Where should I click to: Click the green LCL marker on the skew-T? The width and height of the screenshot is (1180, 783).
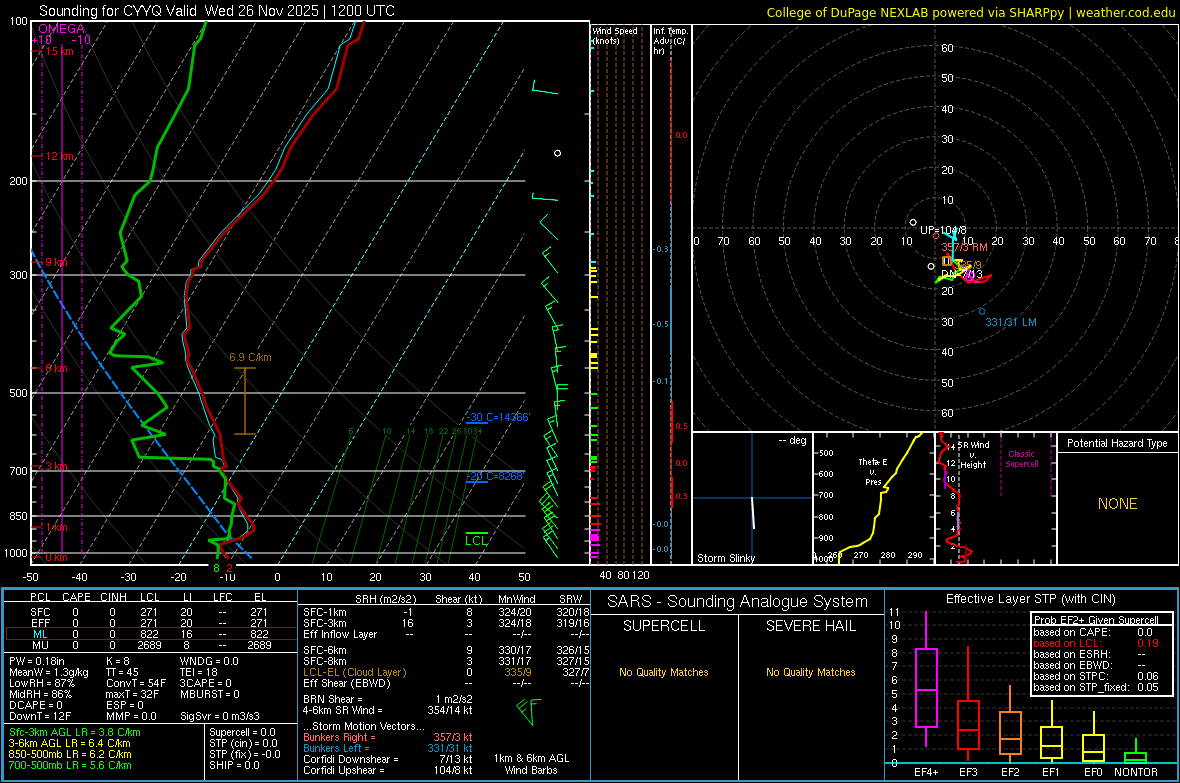476,540
